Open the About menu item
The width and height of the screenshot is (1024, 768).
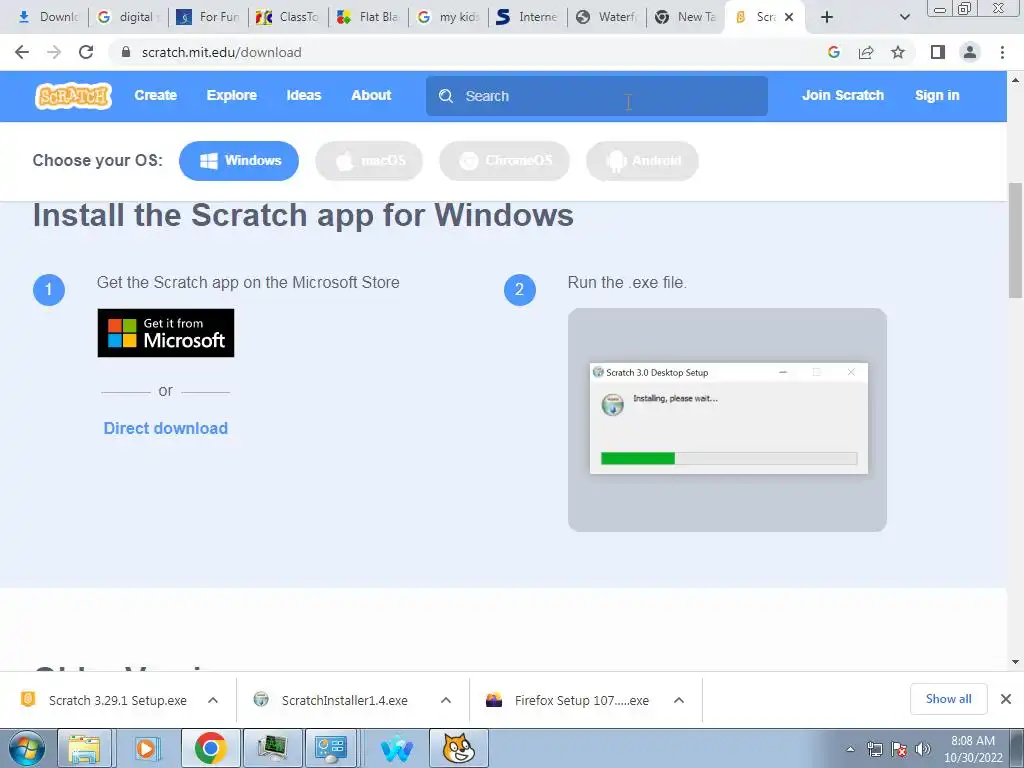coord(371,95)
